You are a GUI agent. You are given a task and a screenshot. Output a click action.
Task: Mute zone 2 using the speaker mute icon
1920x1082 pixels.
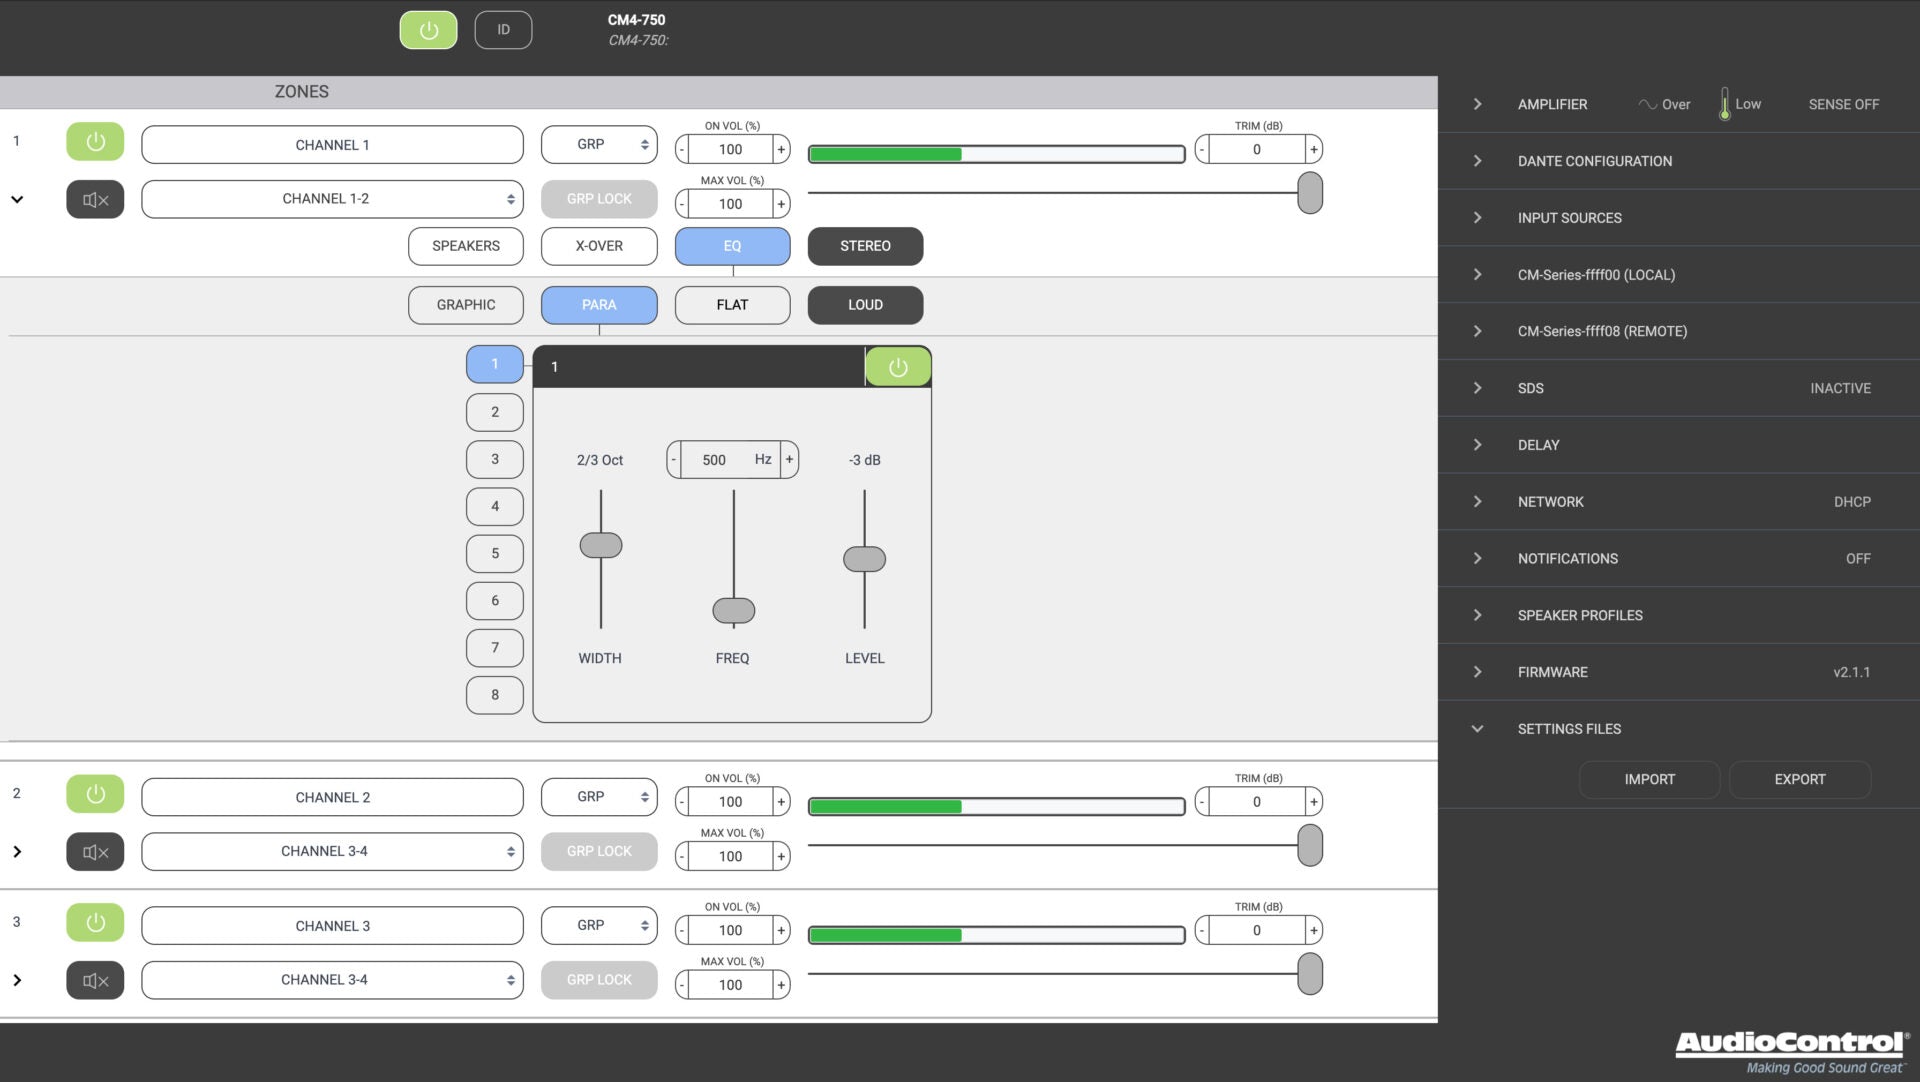(95, 852)
